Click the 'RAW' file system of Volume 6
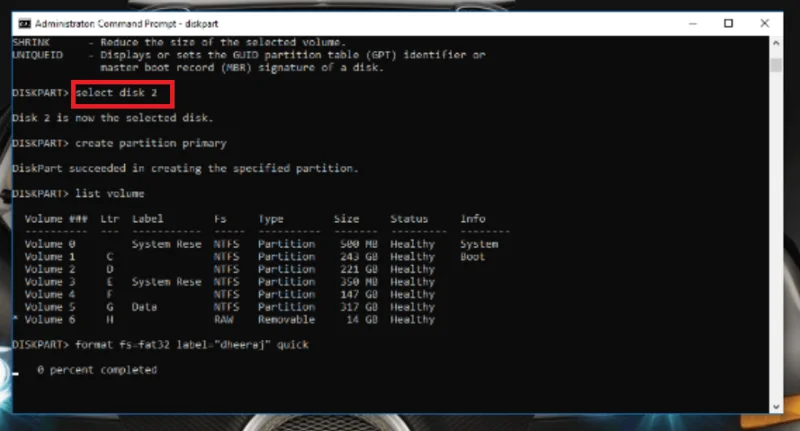Image resolution: width=800 pixels, height=431 pixels. coord(223,320)
